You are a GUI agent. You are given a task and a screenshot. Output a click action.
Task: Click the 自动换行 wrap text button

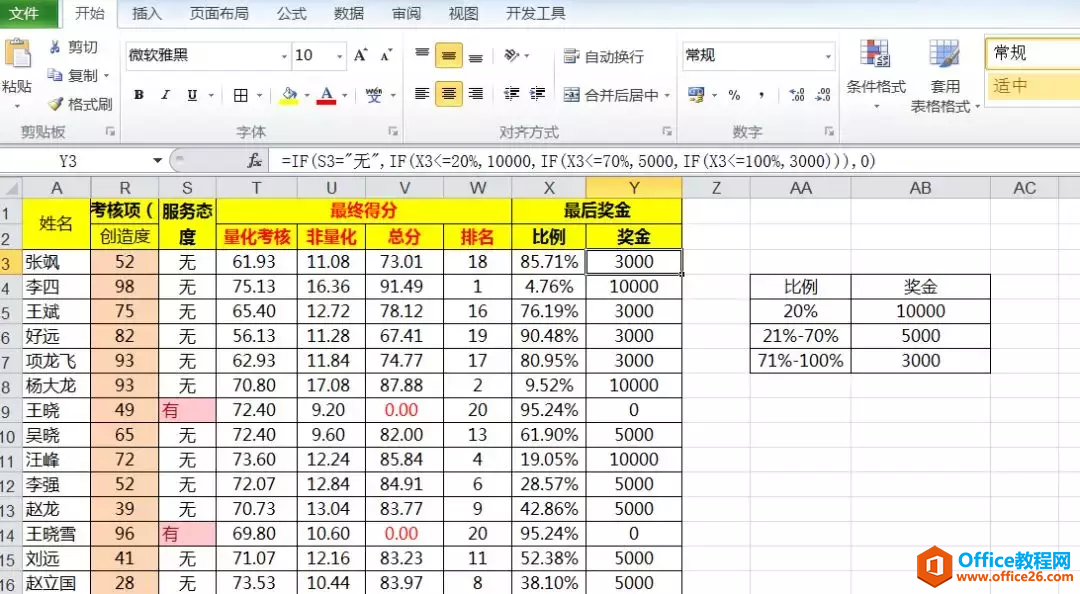[603, 57]
